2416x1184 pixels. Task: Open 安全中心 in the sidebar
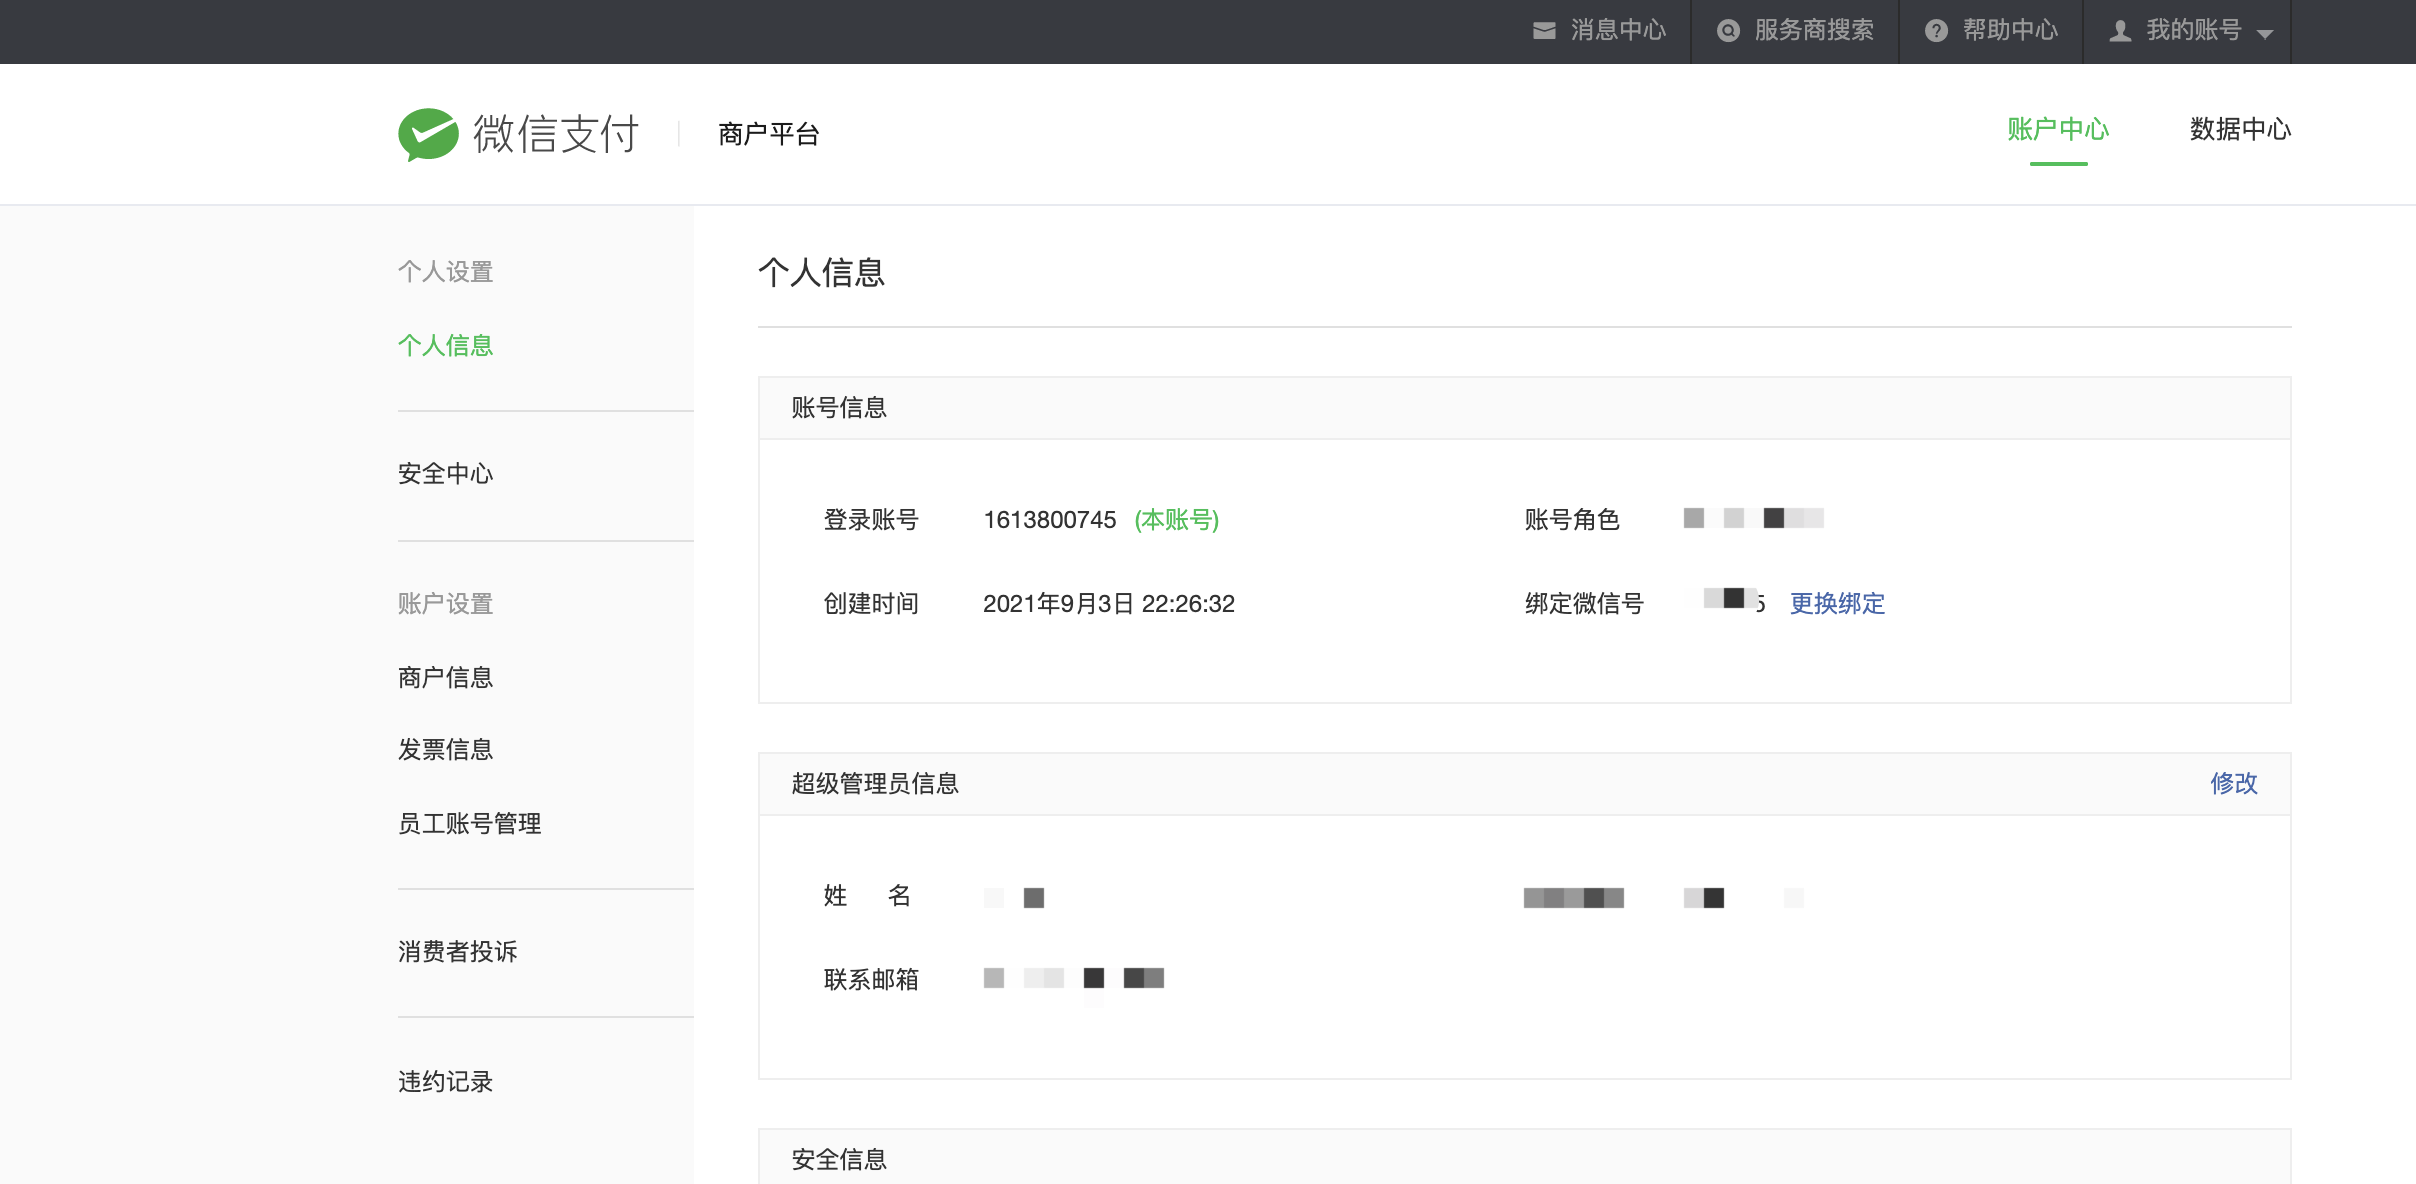[446, 473]
